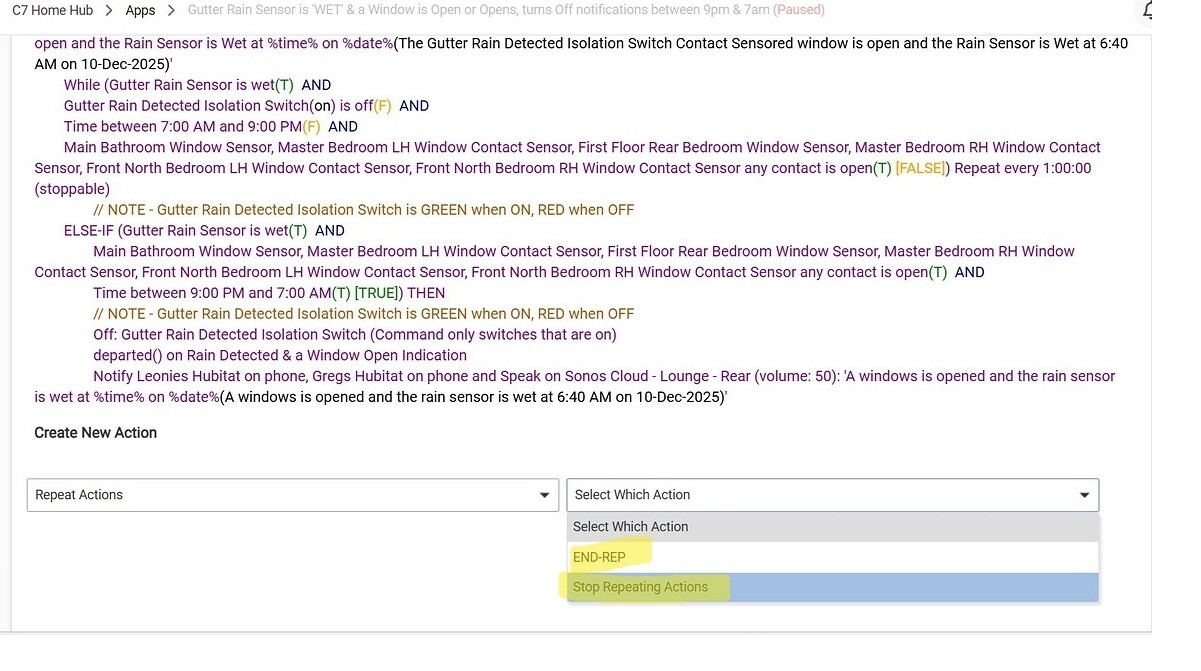Open the Apps breadcrumb link

coord(140,10)
